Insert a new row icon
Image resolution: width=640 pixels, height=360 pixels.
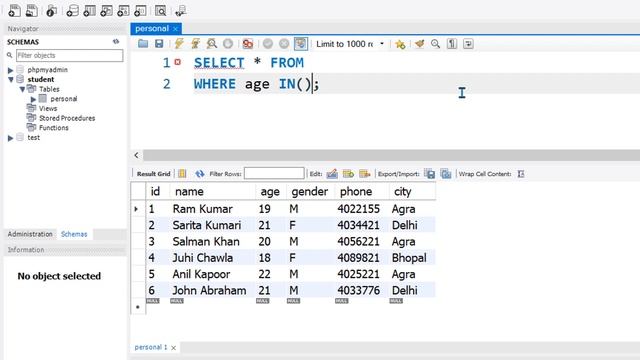coord(348,174)
